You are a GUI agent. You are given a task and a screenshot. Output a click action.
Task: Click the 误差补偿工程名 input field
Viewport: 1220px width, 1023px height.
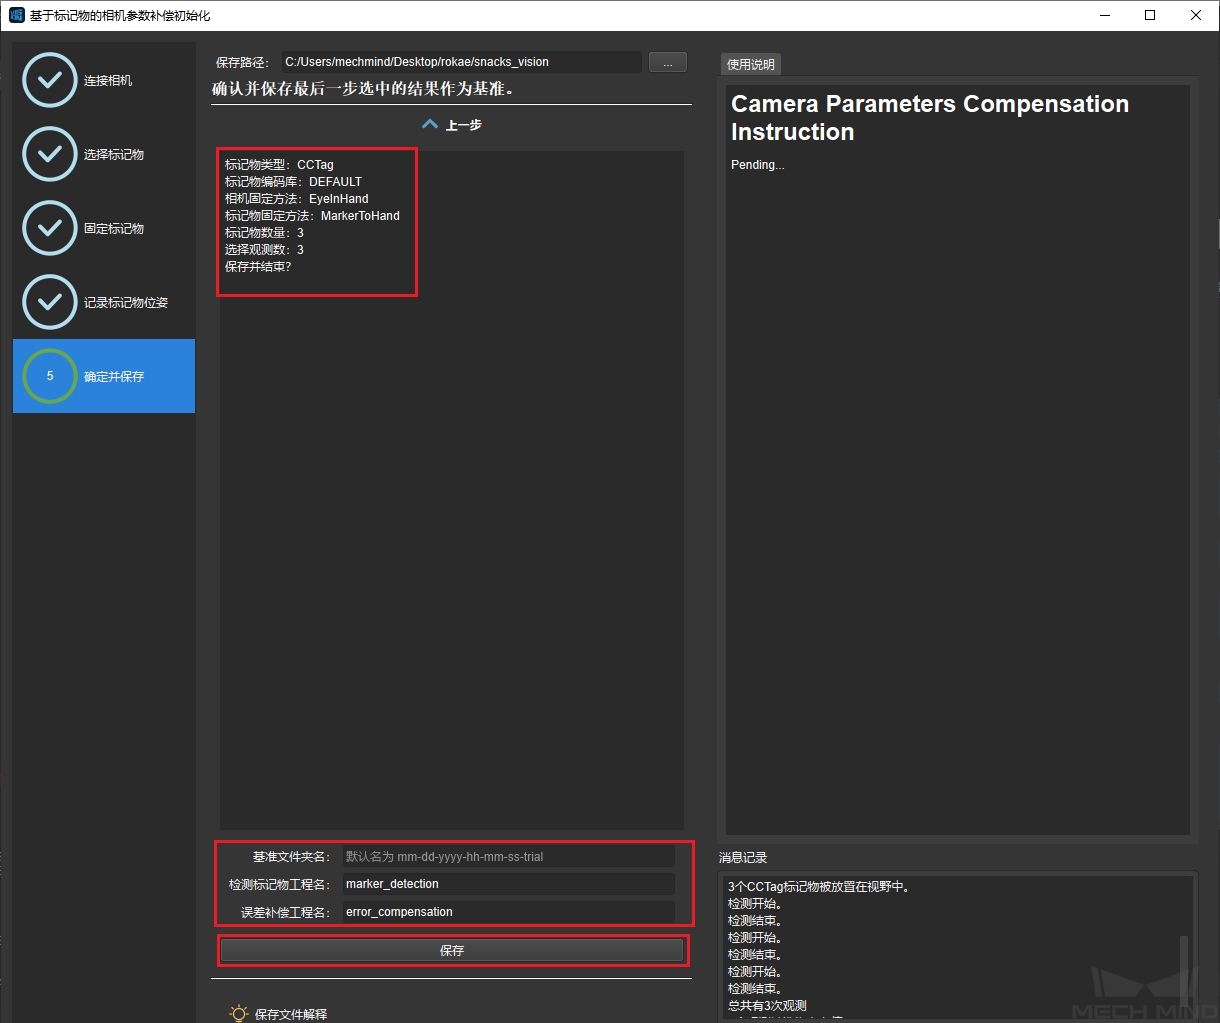click(x=508, y=912)
